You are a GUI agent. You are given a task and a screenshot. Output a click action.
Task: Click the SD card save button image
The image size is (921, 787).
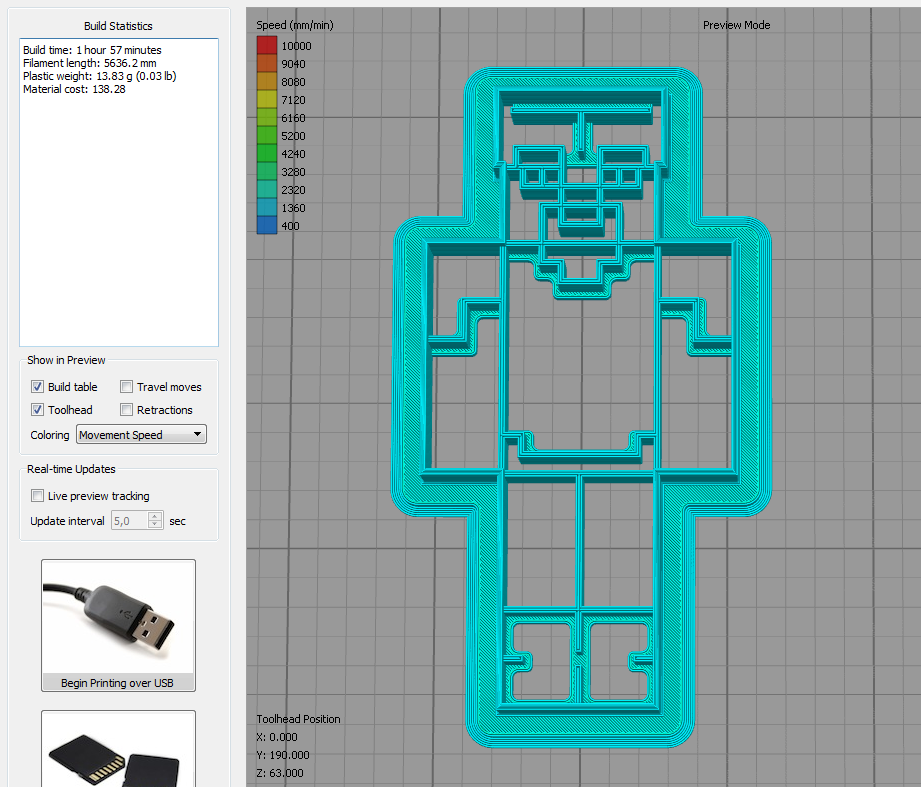coord(118,749)
